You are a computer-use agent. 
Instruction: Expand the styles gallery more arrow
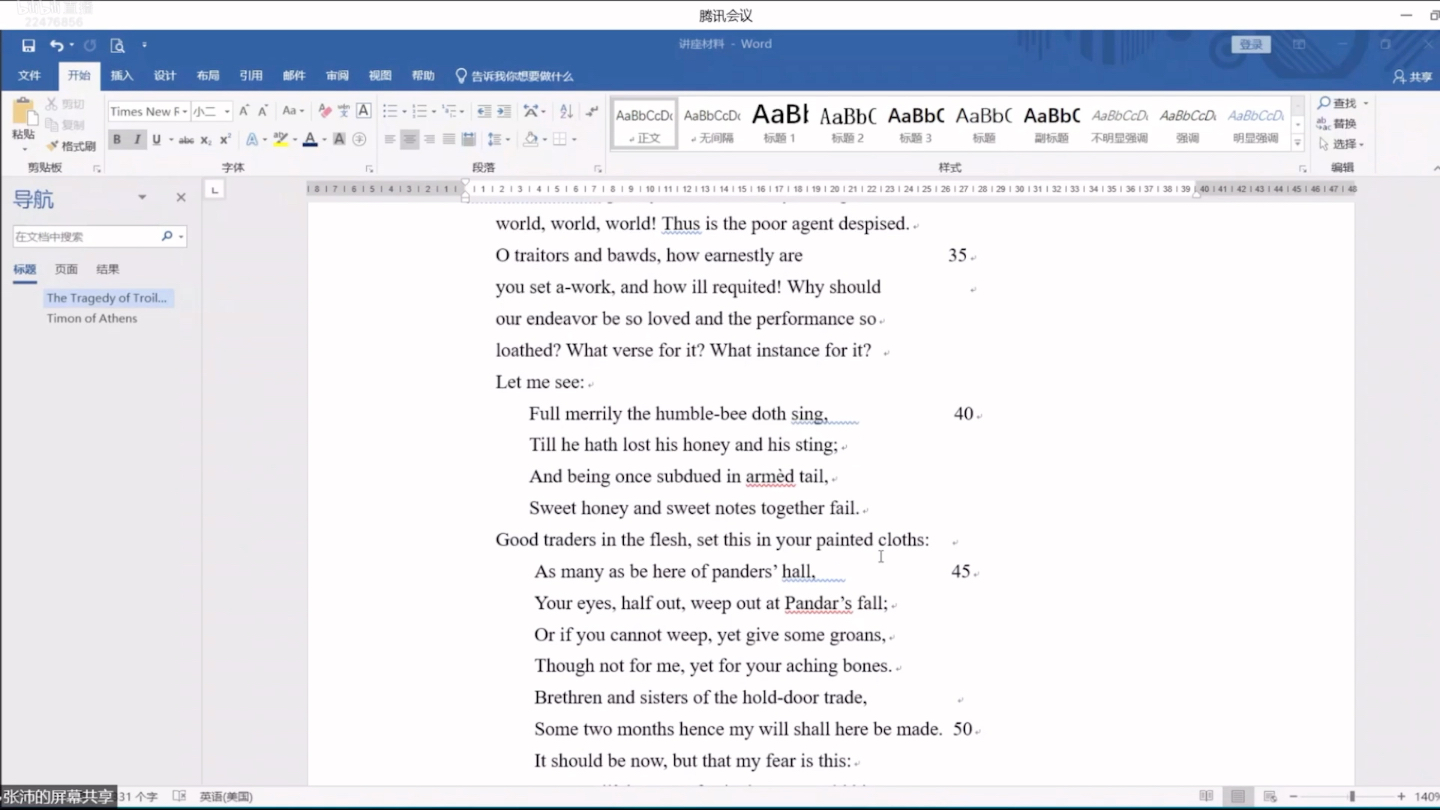[1297, 143]
